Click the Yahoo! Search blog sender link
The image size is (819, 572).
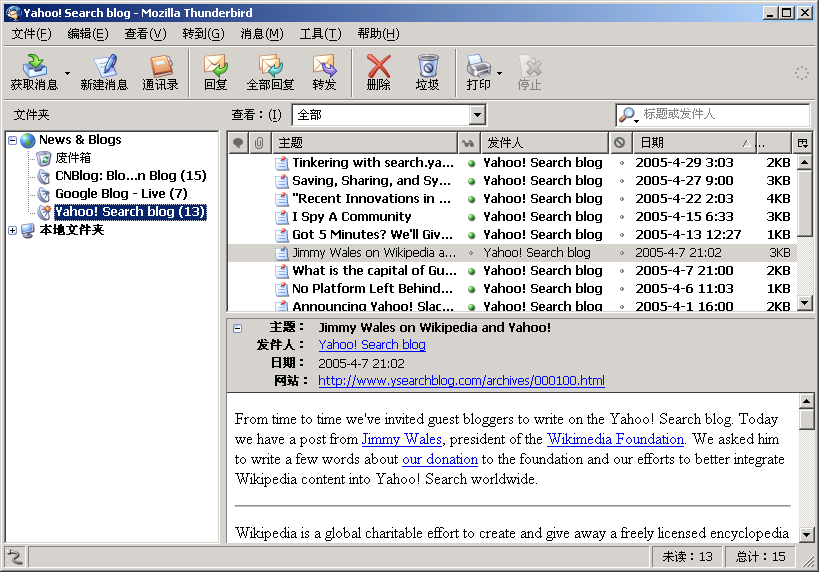point(372,345)
